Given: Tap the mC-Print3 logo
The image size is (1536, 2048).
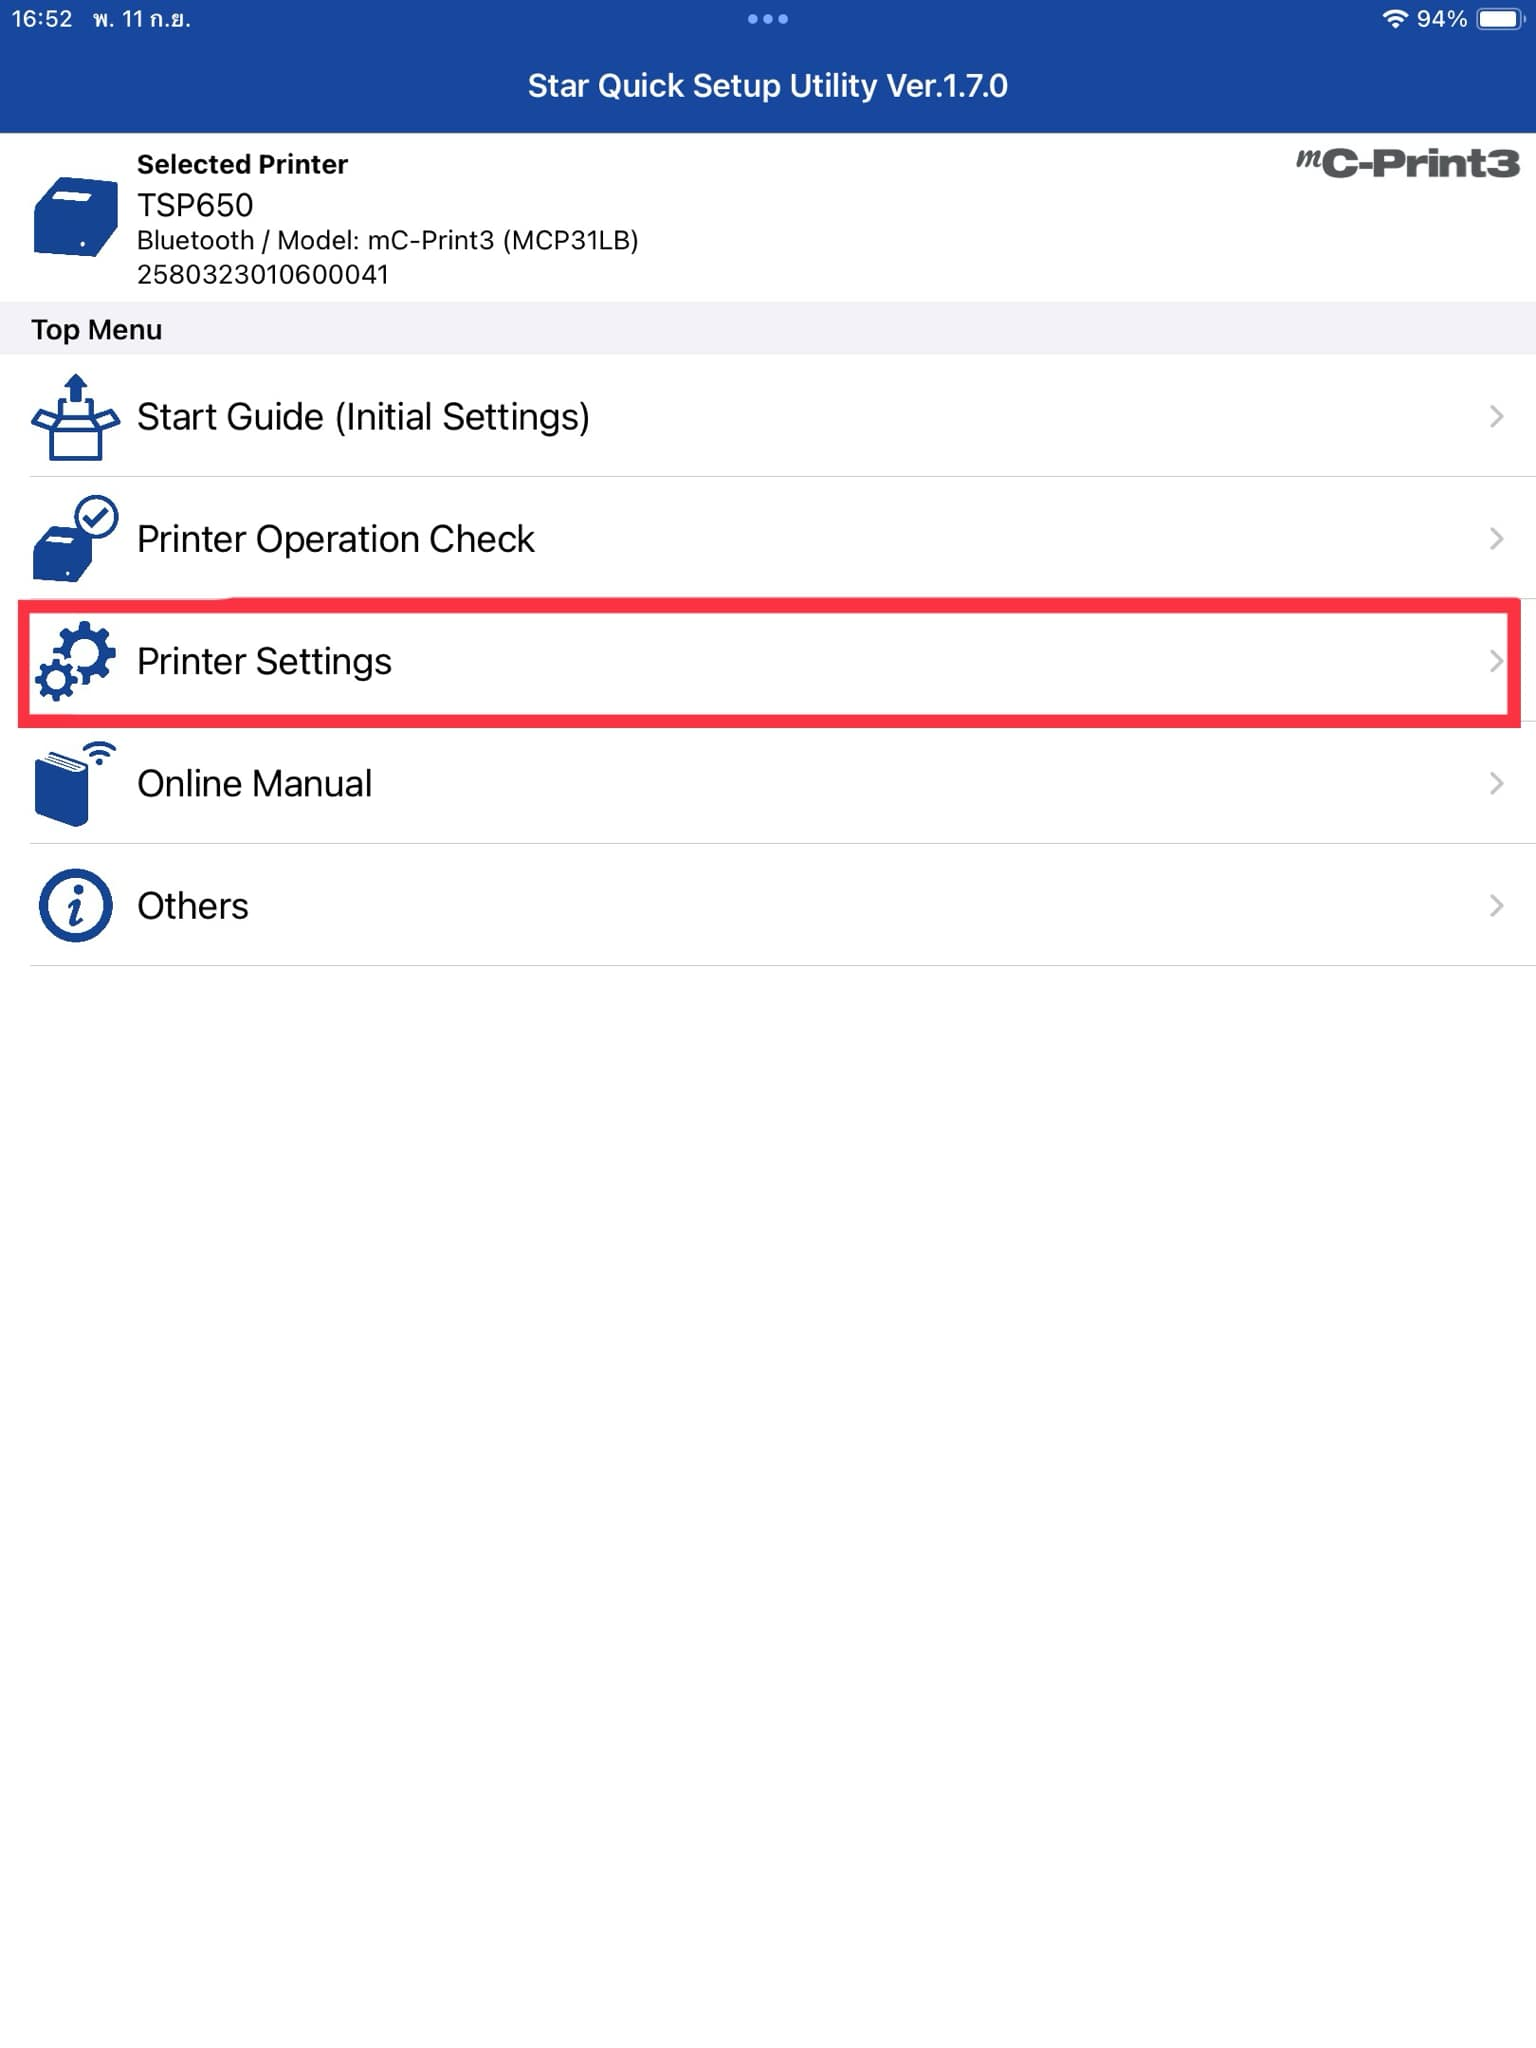Looking at the screenshot, I should click(x=1408, y=163).
